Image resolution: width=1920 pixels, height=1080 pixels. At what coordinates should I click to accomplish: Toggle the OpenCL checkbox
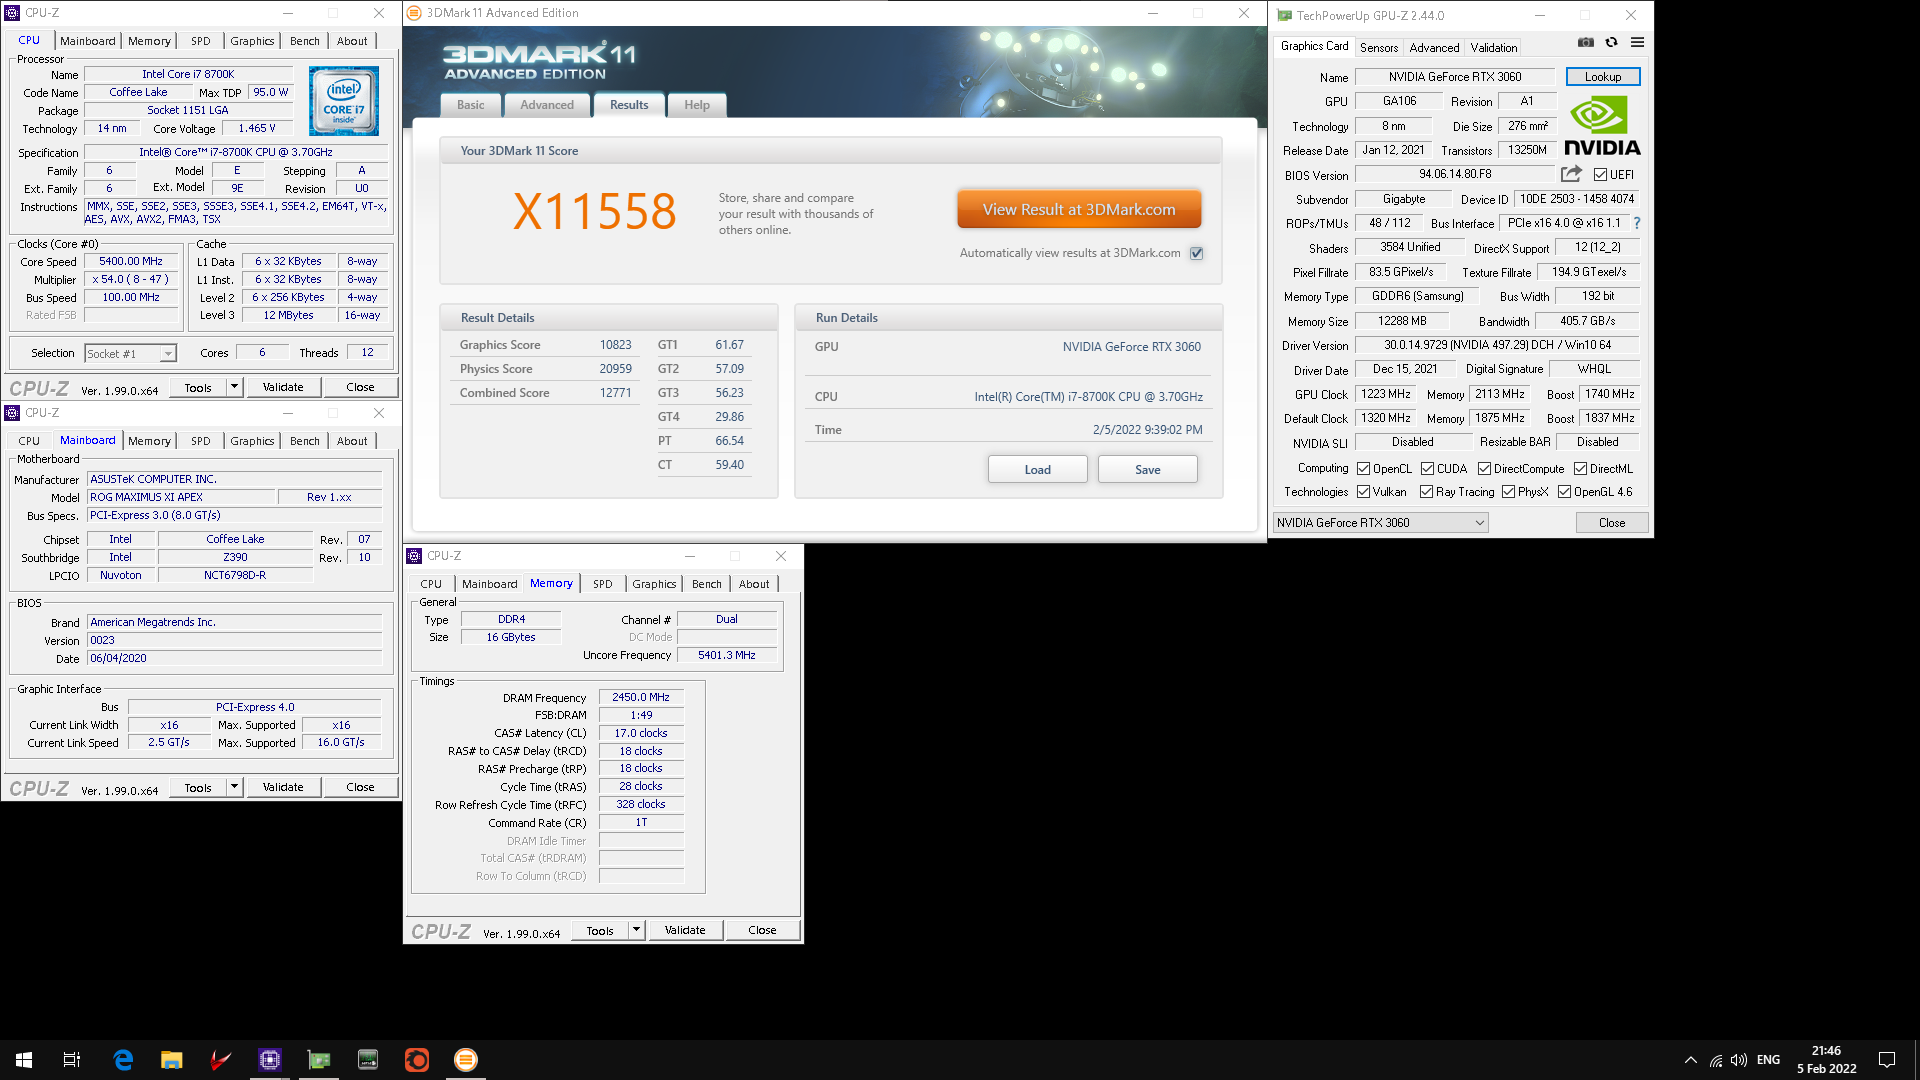[x=1363, y=469]
